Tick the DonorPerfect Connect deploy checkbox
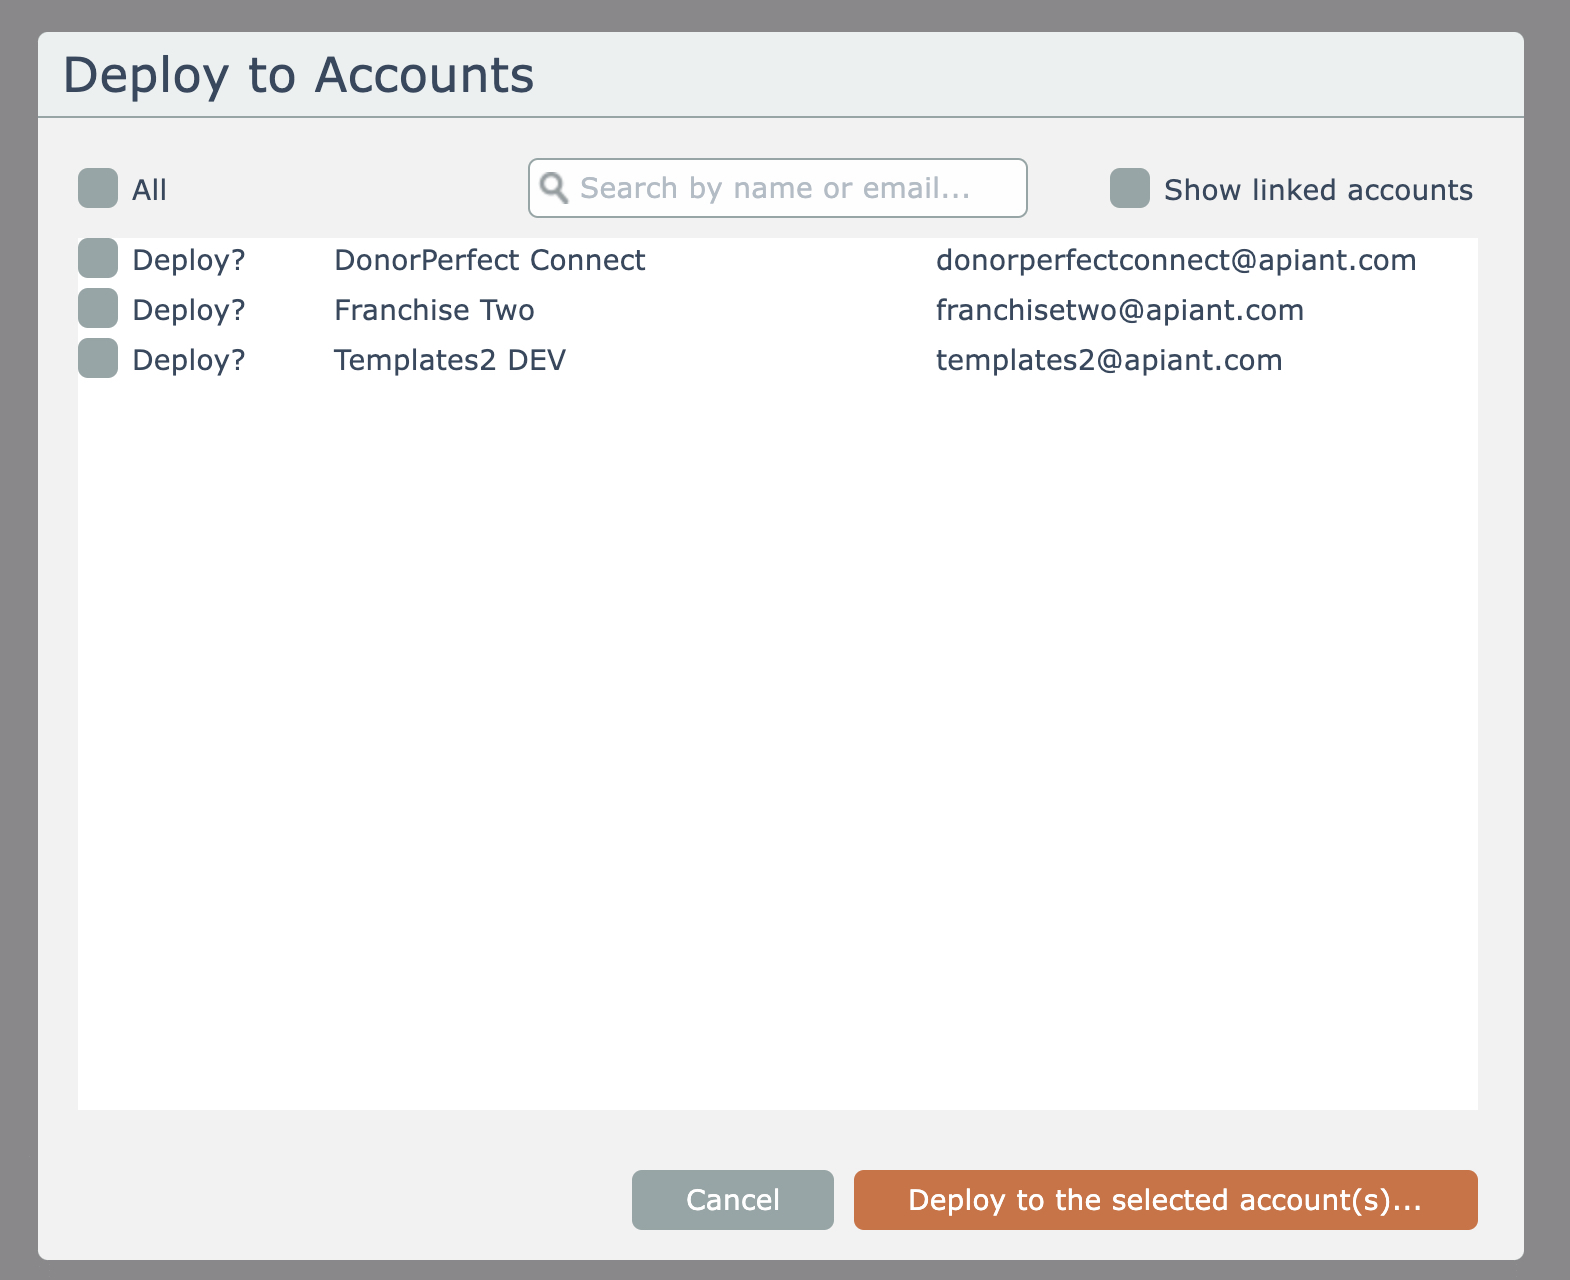This screenshot has width=1570, height=1280. coord(98,258)
